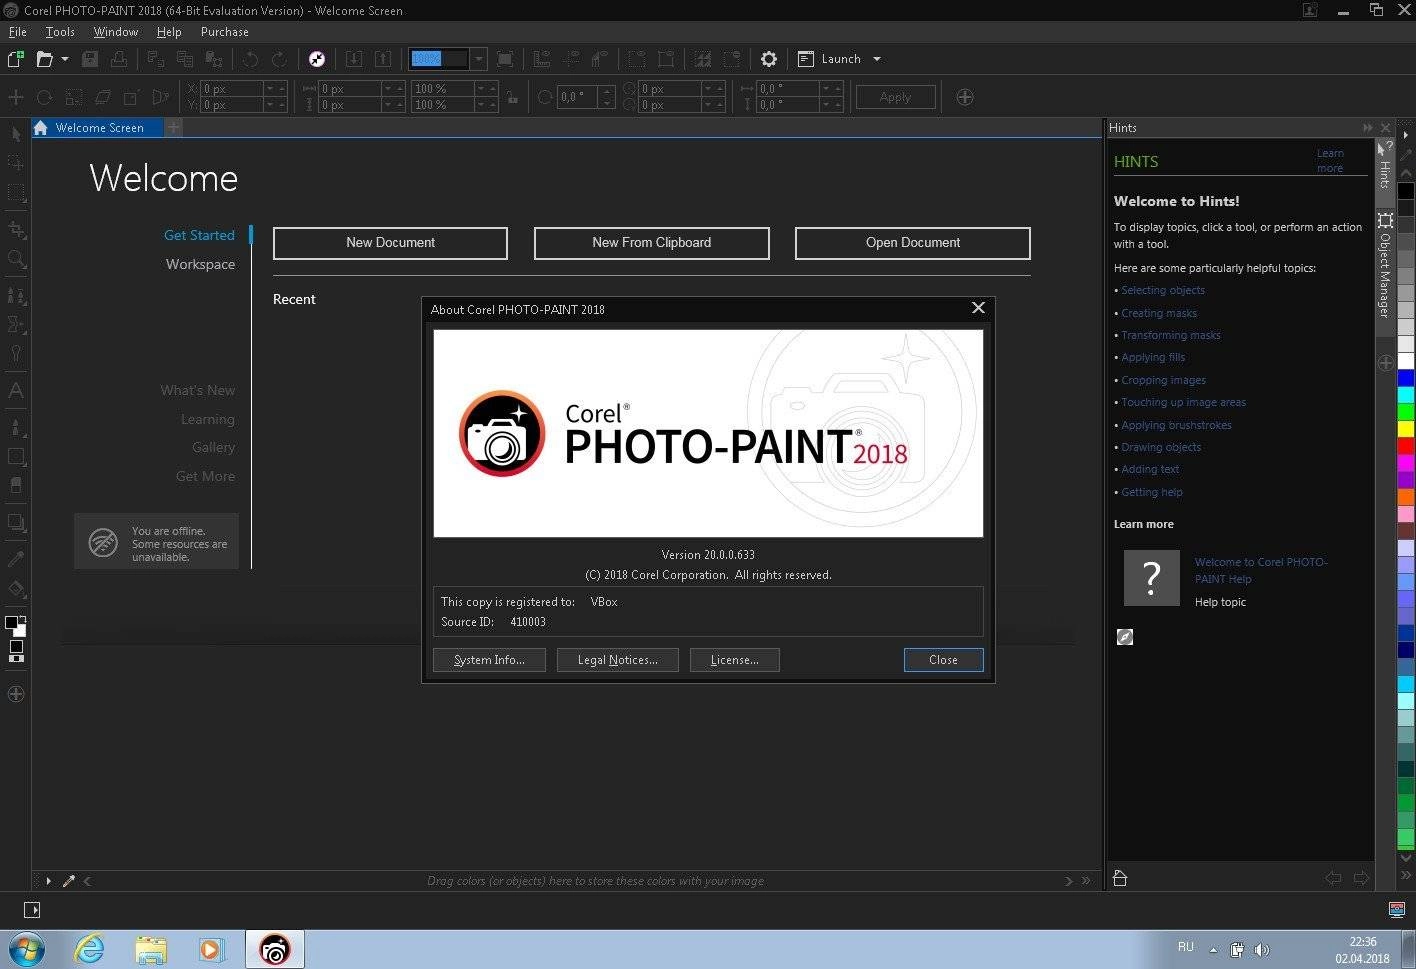Expand the Launch dropdown arrow
1416x969 pixels.
click(x=877, y=59)
